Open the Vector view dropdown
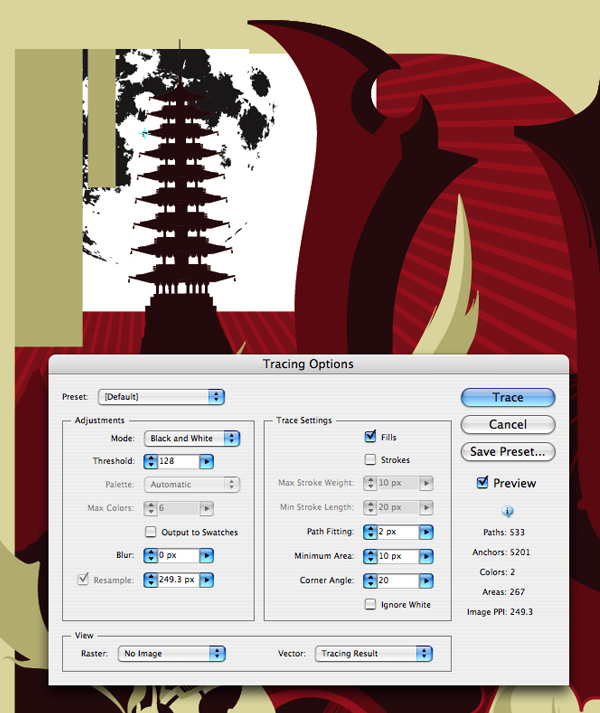The image size is (600, 713). pyautogui.click(x=373, y=653)
